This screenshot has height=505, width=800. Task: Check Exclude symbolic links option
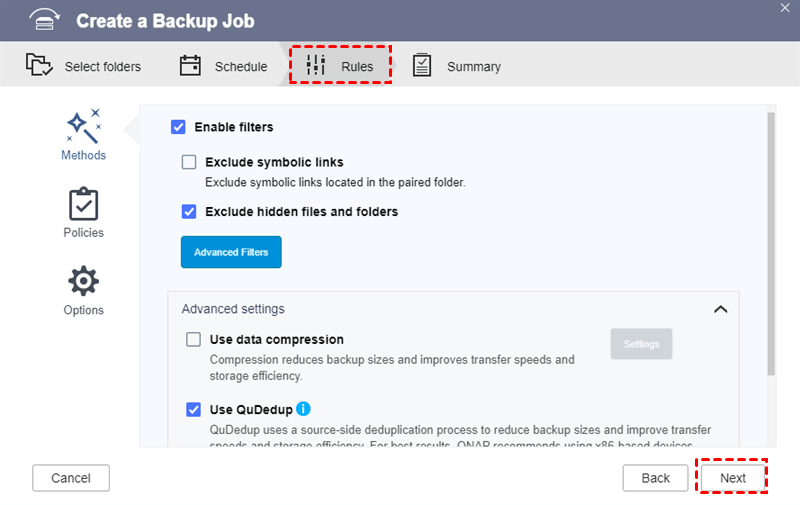(x=189, y=162)
